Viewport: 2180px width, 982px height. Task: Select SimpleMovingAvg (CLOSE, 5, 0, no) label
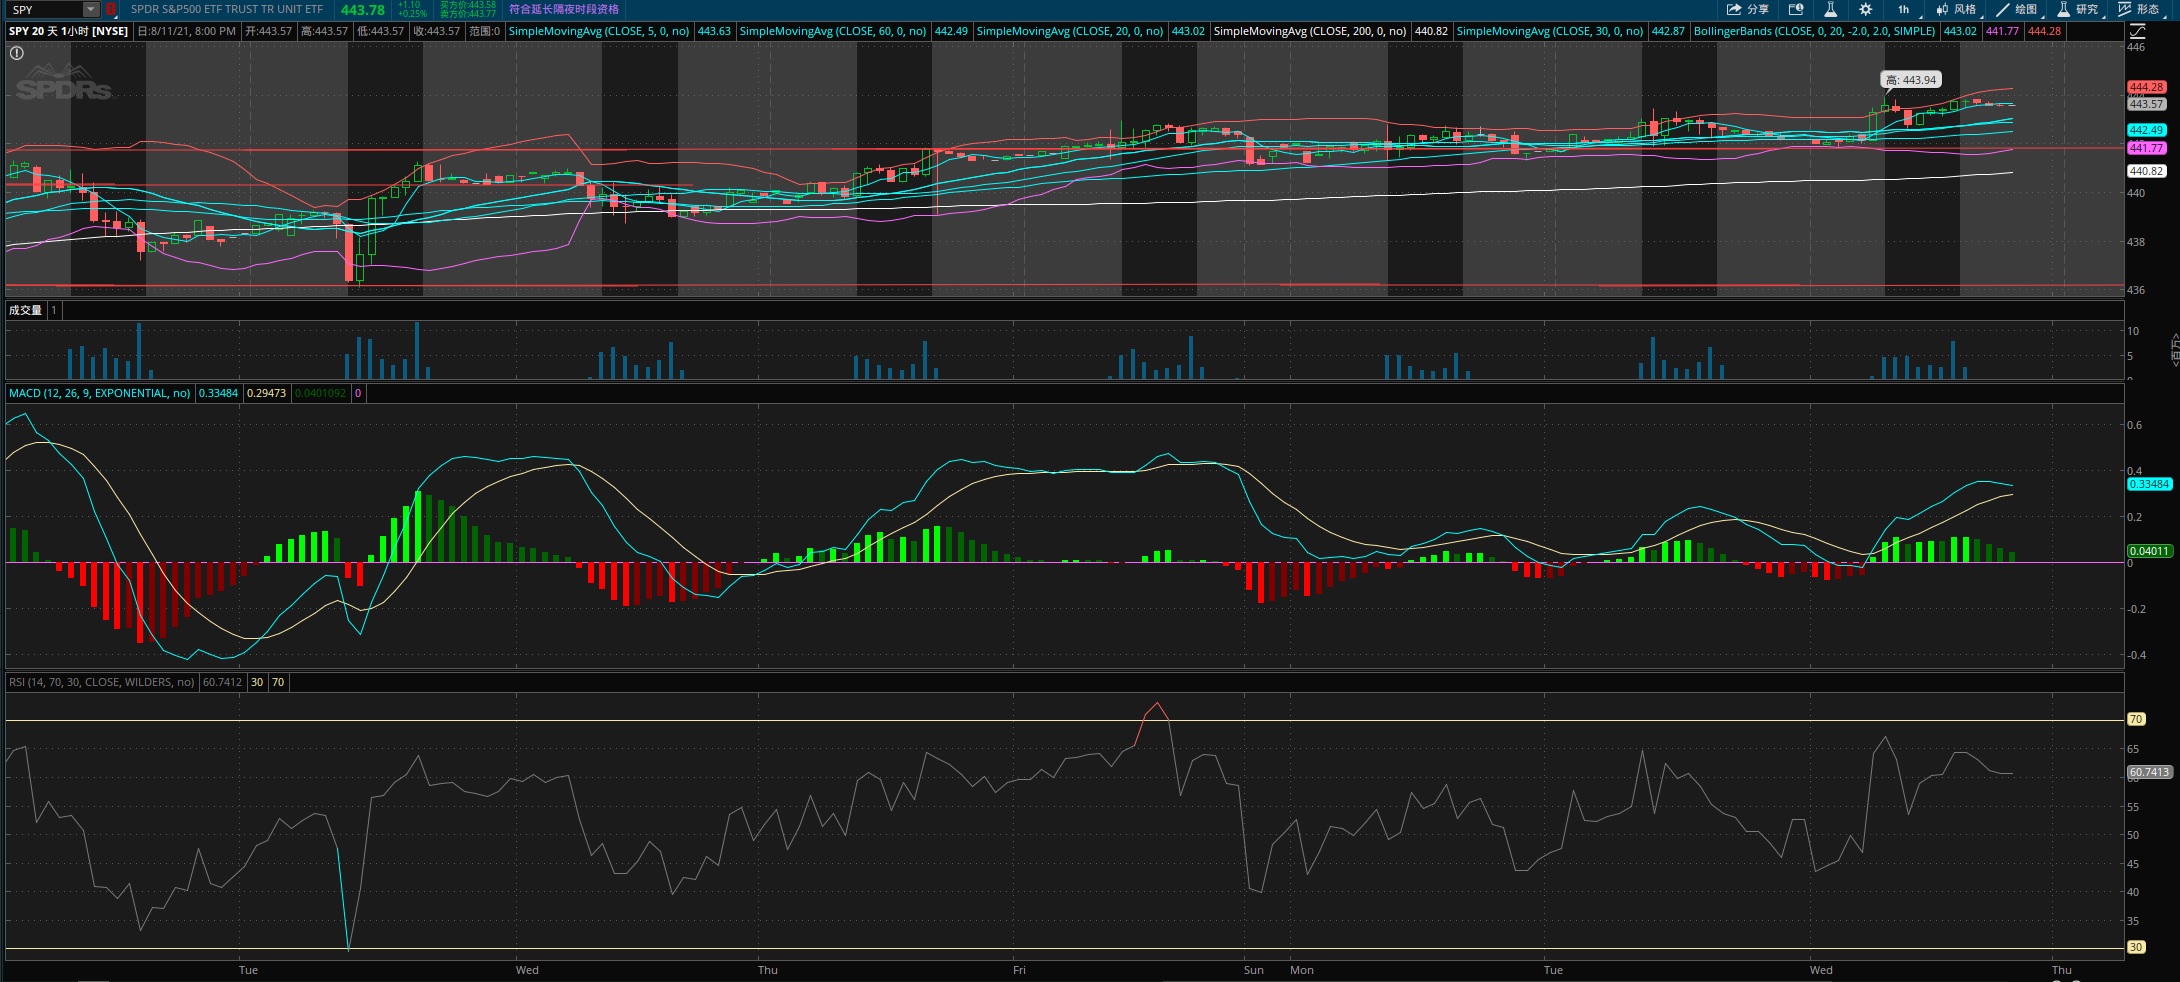click(x=599, y=31)
